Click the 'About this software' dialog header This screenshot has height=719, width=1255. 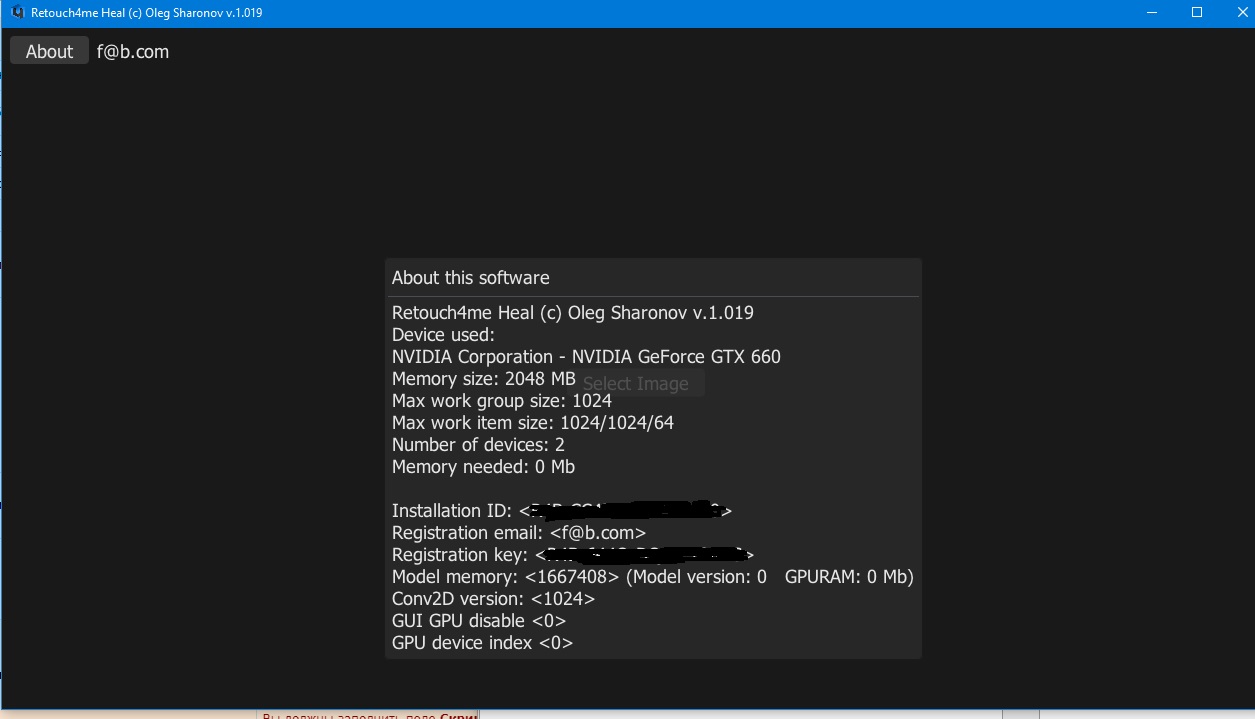point(471,278)
